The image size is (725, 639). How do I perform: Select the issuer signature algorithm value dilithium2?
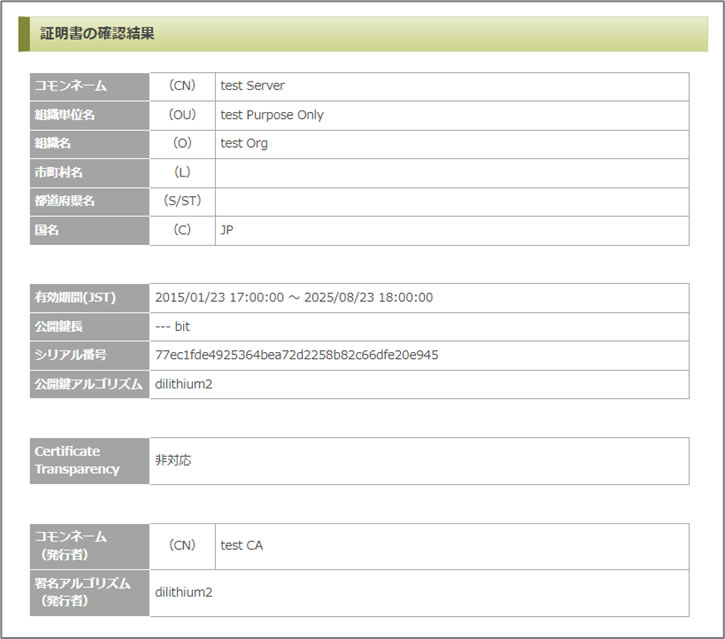click(x=183, y=592)
